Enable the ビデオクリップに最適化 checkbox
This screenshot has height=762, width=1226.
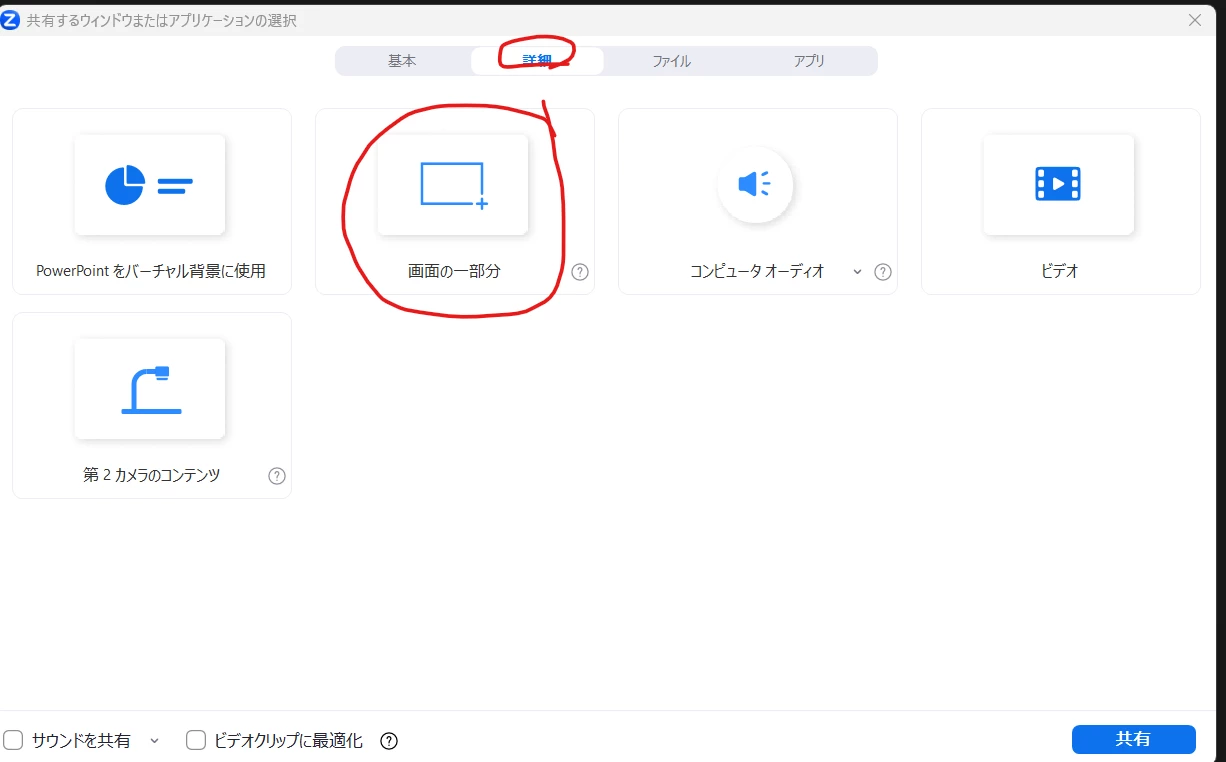[x=196, y=741]
